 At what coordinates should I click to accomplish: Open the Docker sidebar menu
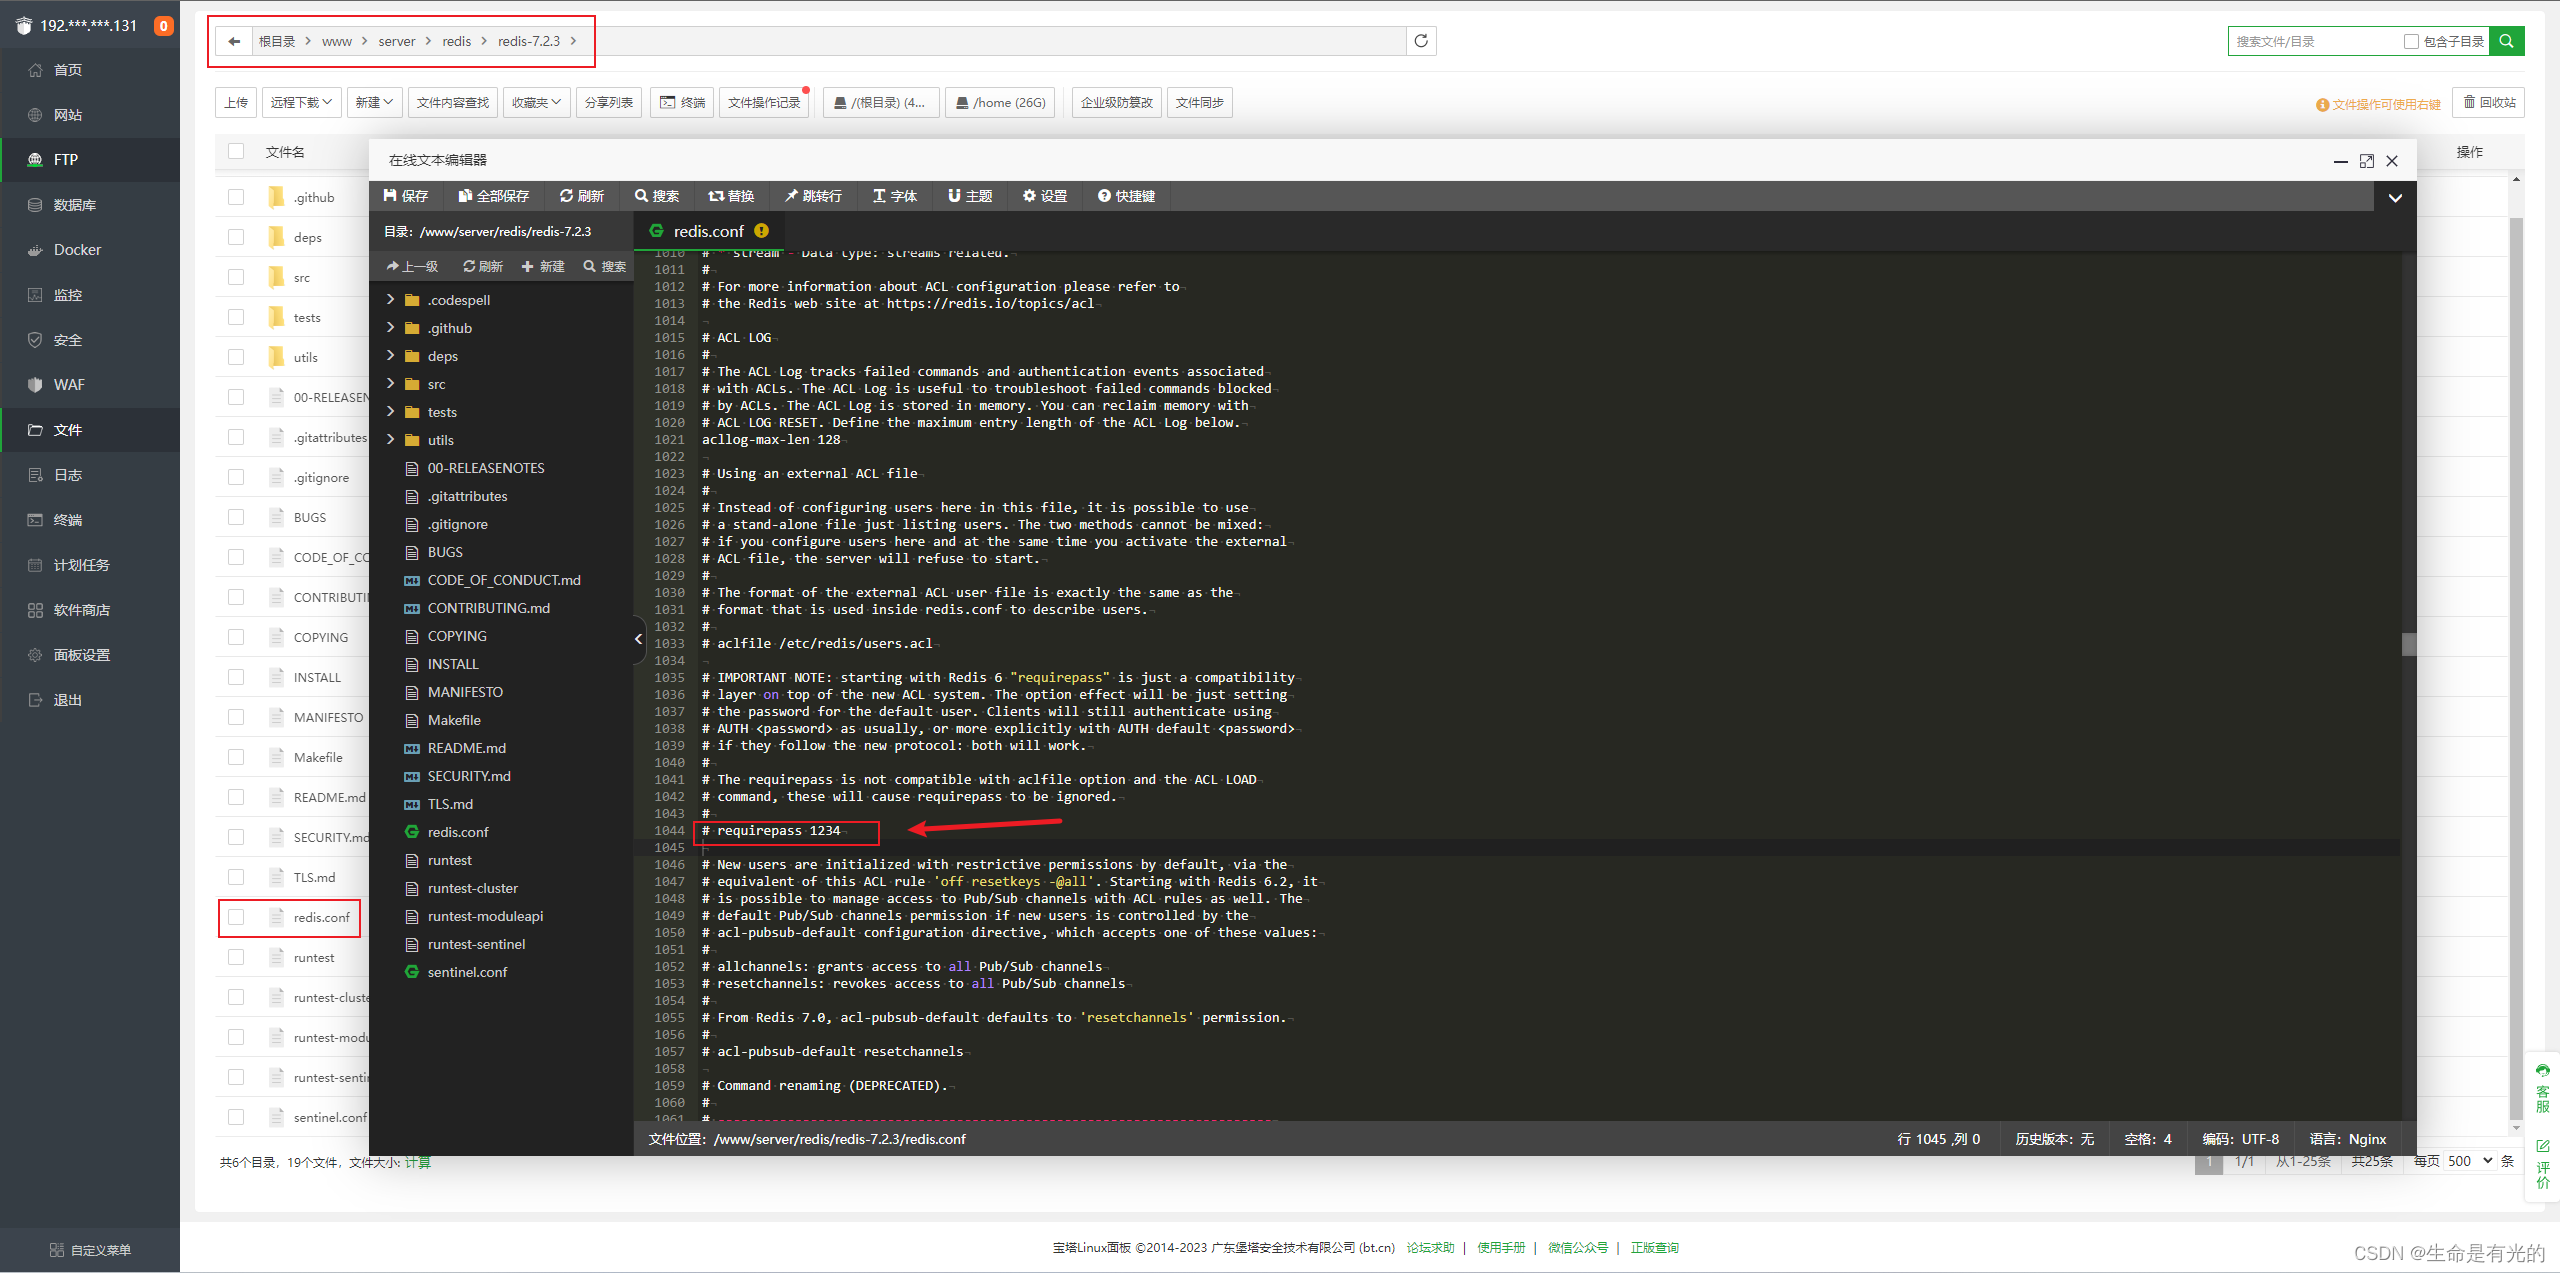(x=77, y=250)
